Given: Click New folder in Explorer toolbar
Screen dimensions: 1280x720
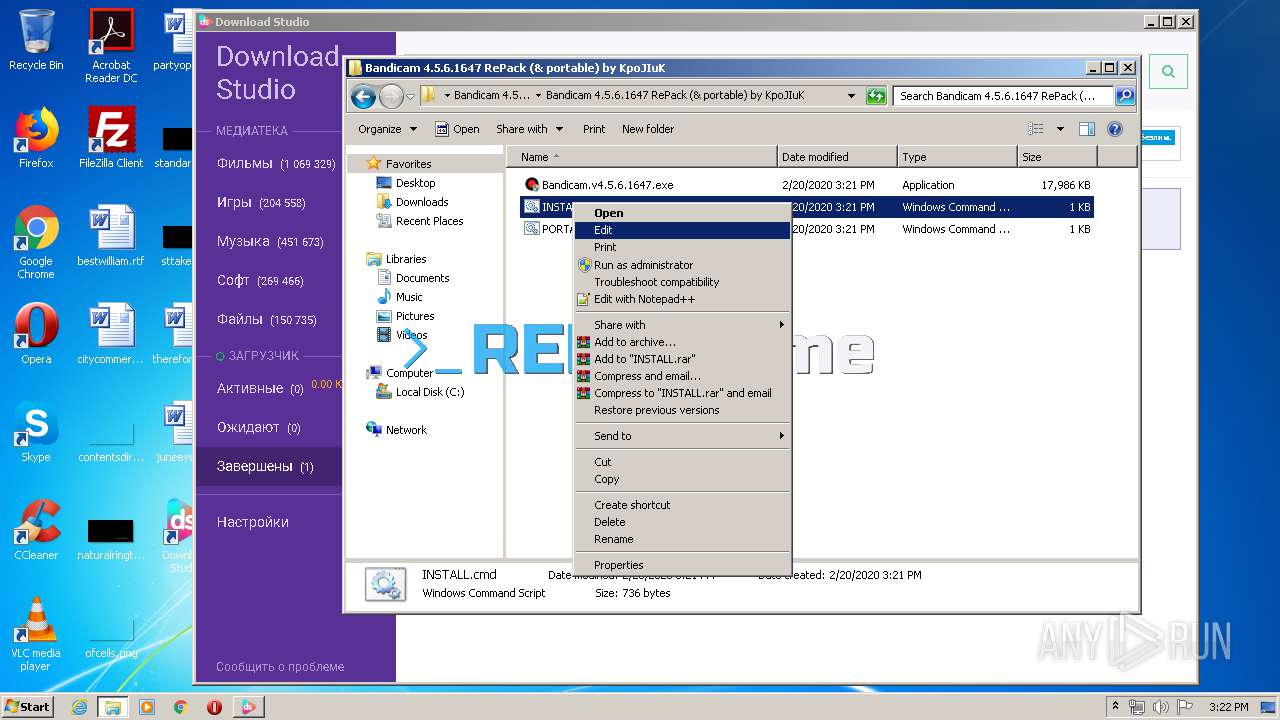Looking at the screenshot, I should click(x=648, y=129).
